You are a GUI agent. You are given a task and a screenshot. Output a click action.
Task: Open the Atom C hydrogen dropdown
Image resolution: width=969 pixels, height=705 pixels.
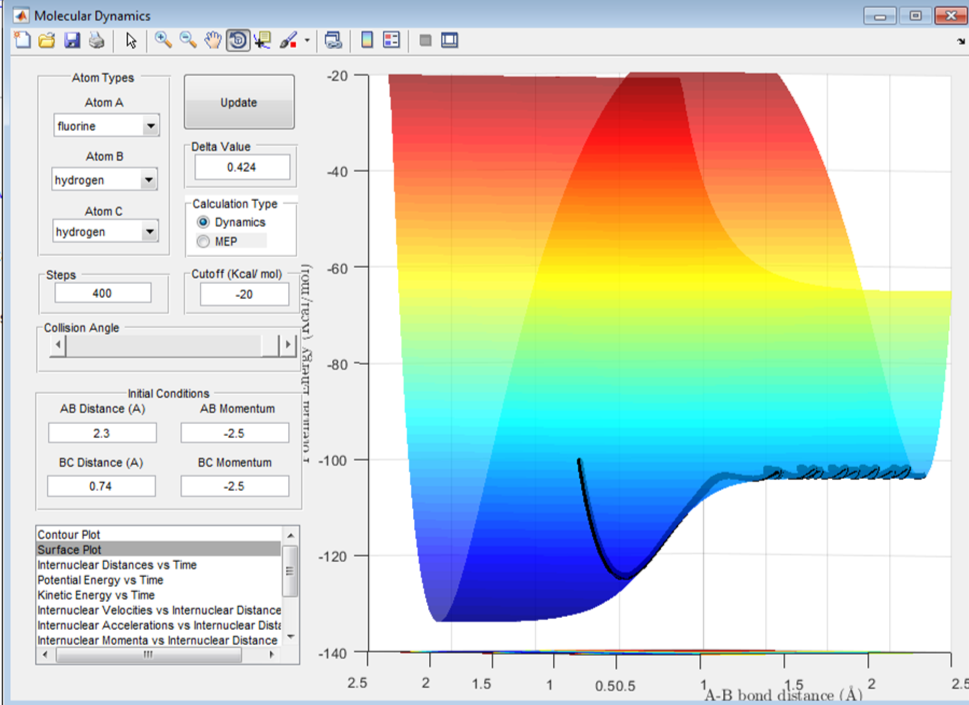point(106,232)
